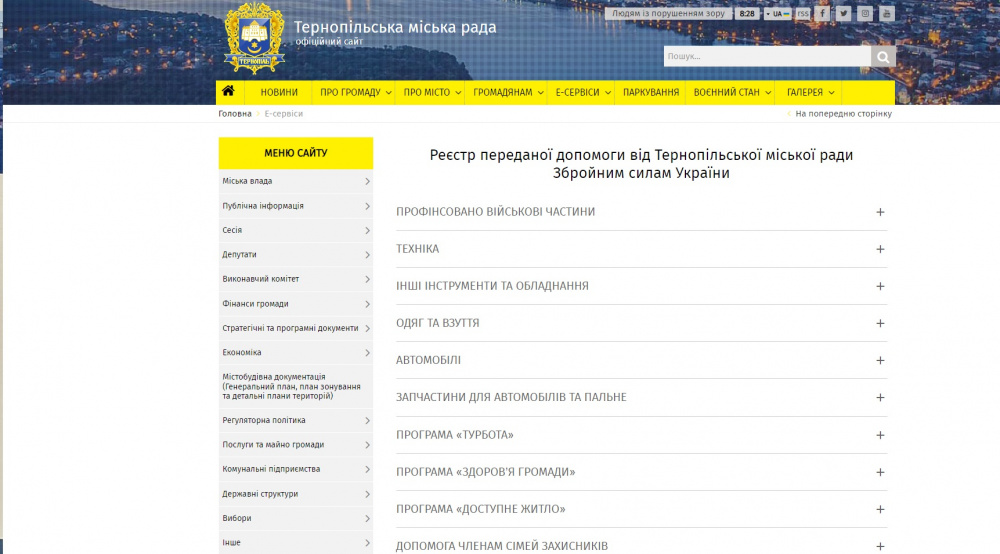The width and height of the screenshot is (1000, 554).
Task: Focus the 'Пошук...' search field
Action: 767,57
